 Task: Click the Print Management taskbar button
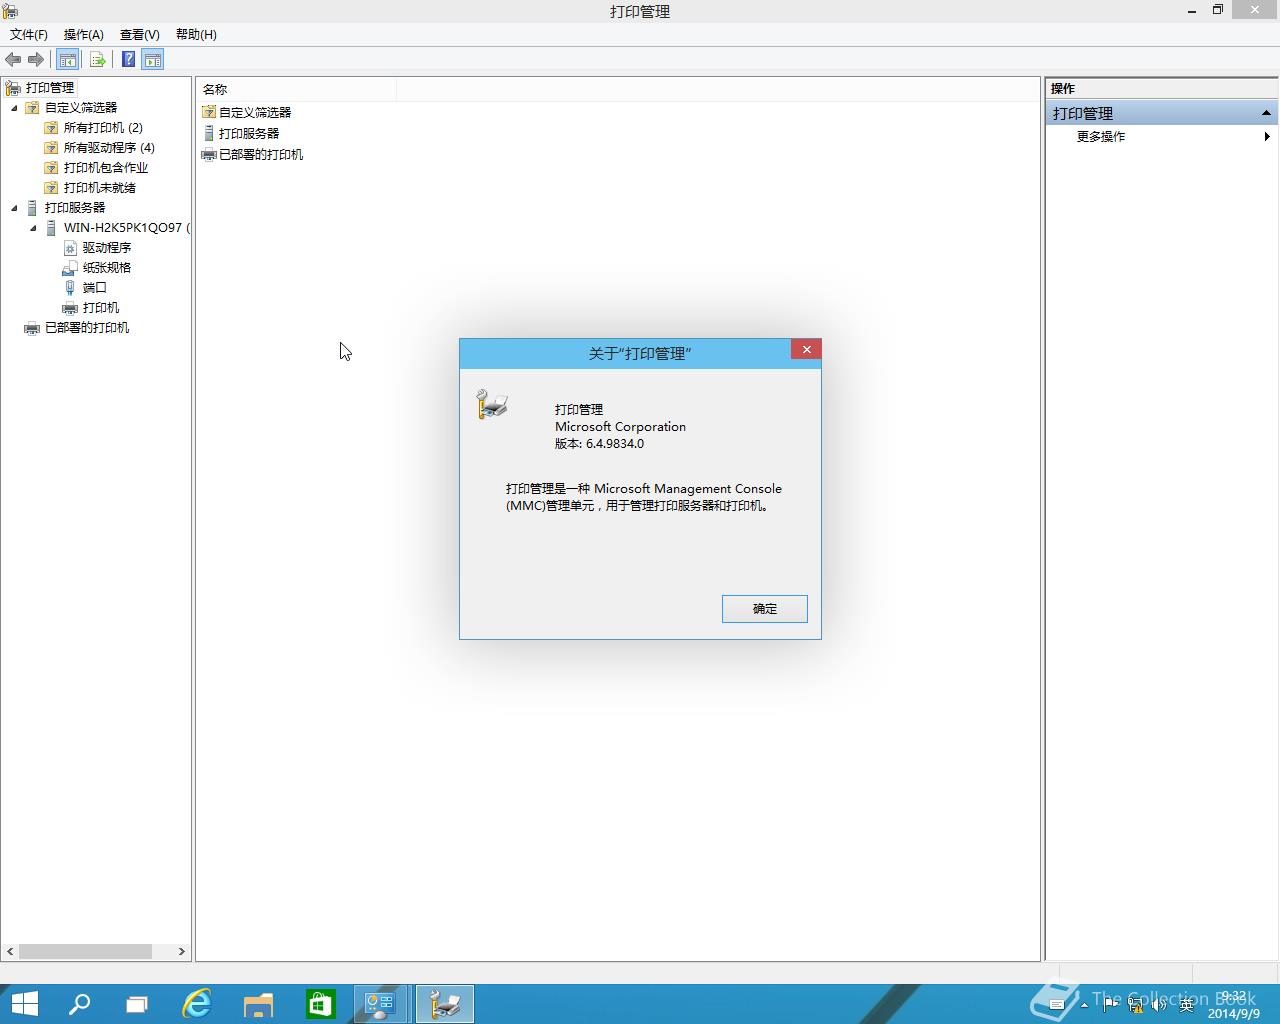click(x=444, y=1004)
